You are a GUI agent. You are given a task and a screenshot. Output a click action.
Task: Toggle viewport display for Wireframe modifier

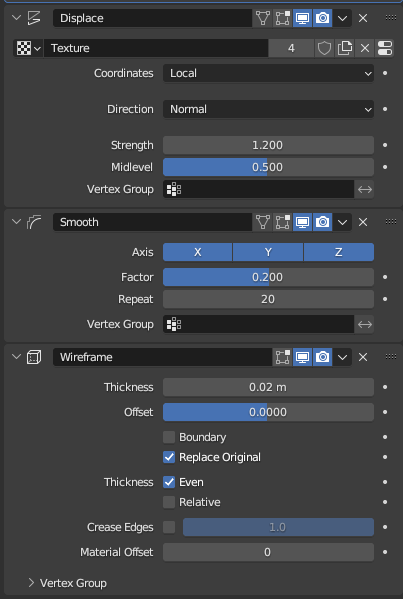(303, 357)
